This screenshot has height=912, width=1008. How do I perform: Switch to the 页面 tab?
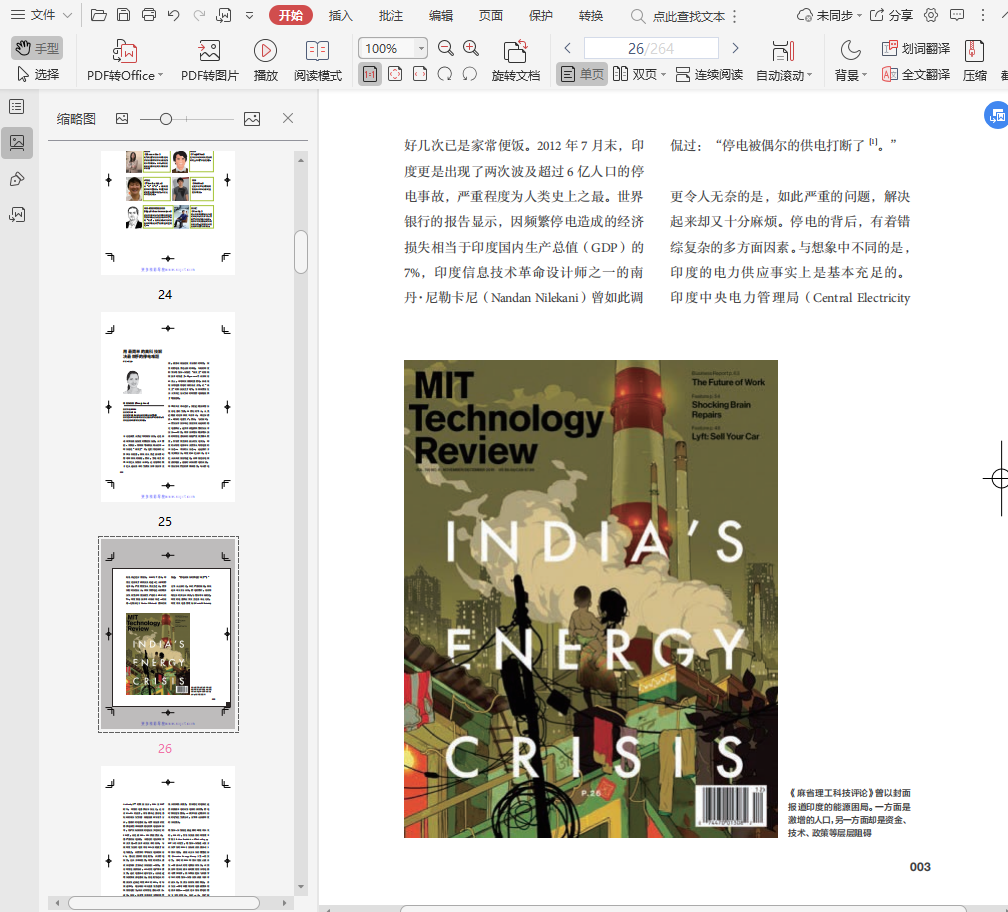(491, 15)
